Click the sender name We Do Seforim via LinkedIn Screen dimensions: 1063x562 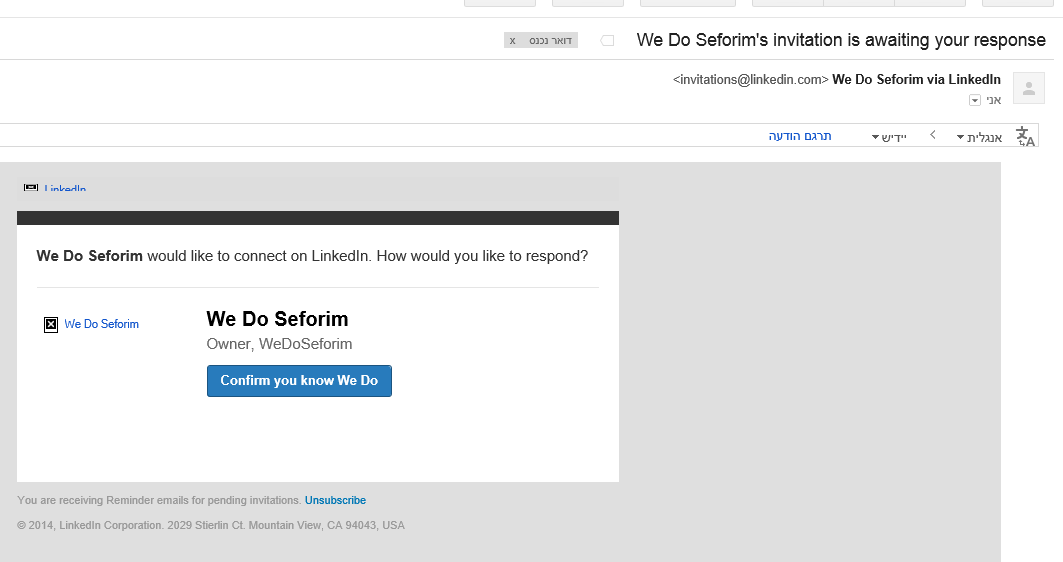(x=916, y=79)
